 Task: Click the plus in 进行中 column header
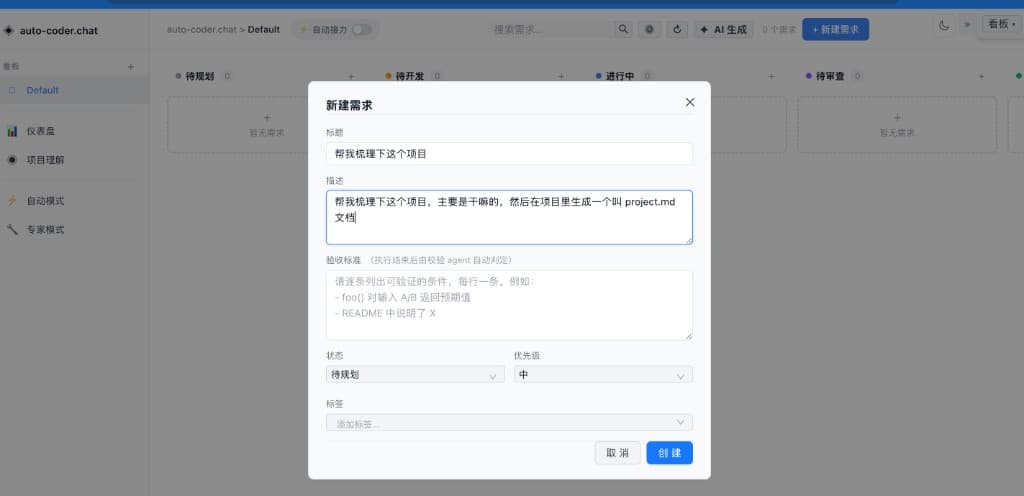pyautogui.click(x=771, y=76)
